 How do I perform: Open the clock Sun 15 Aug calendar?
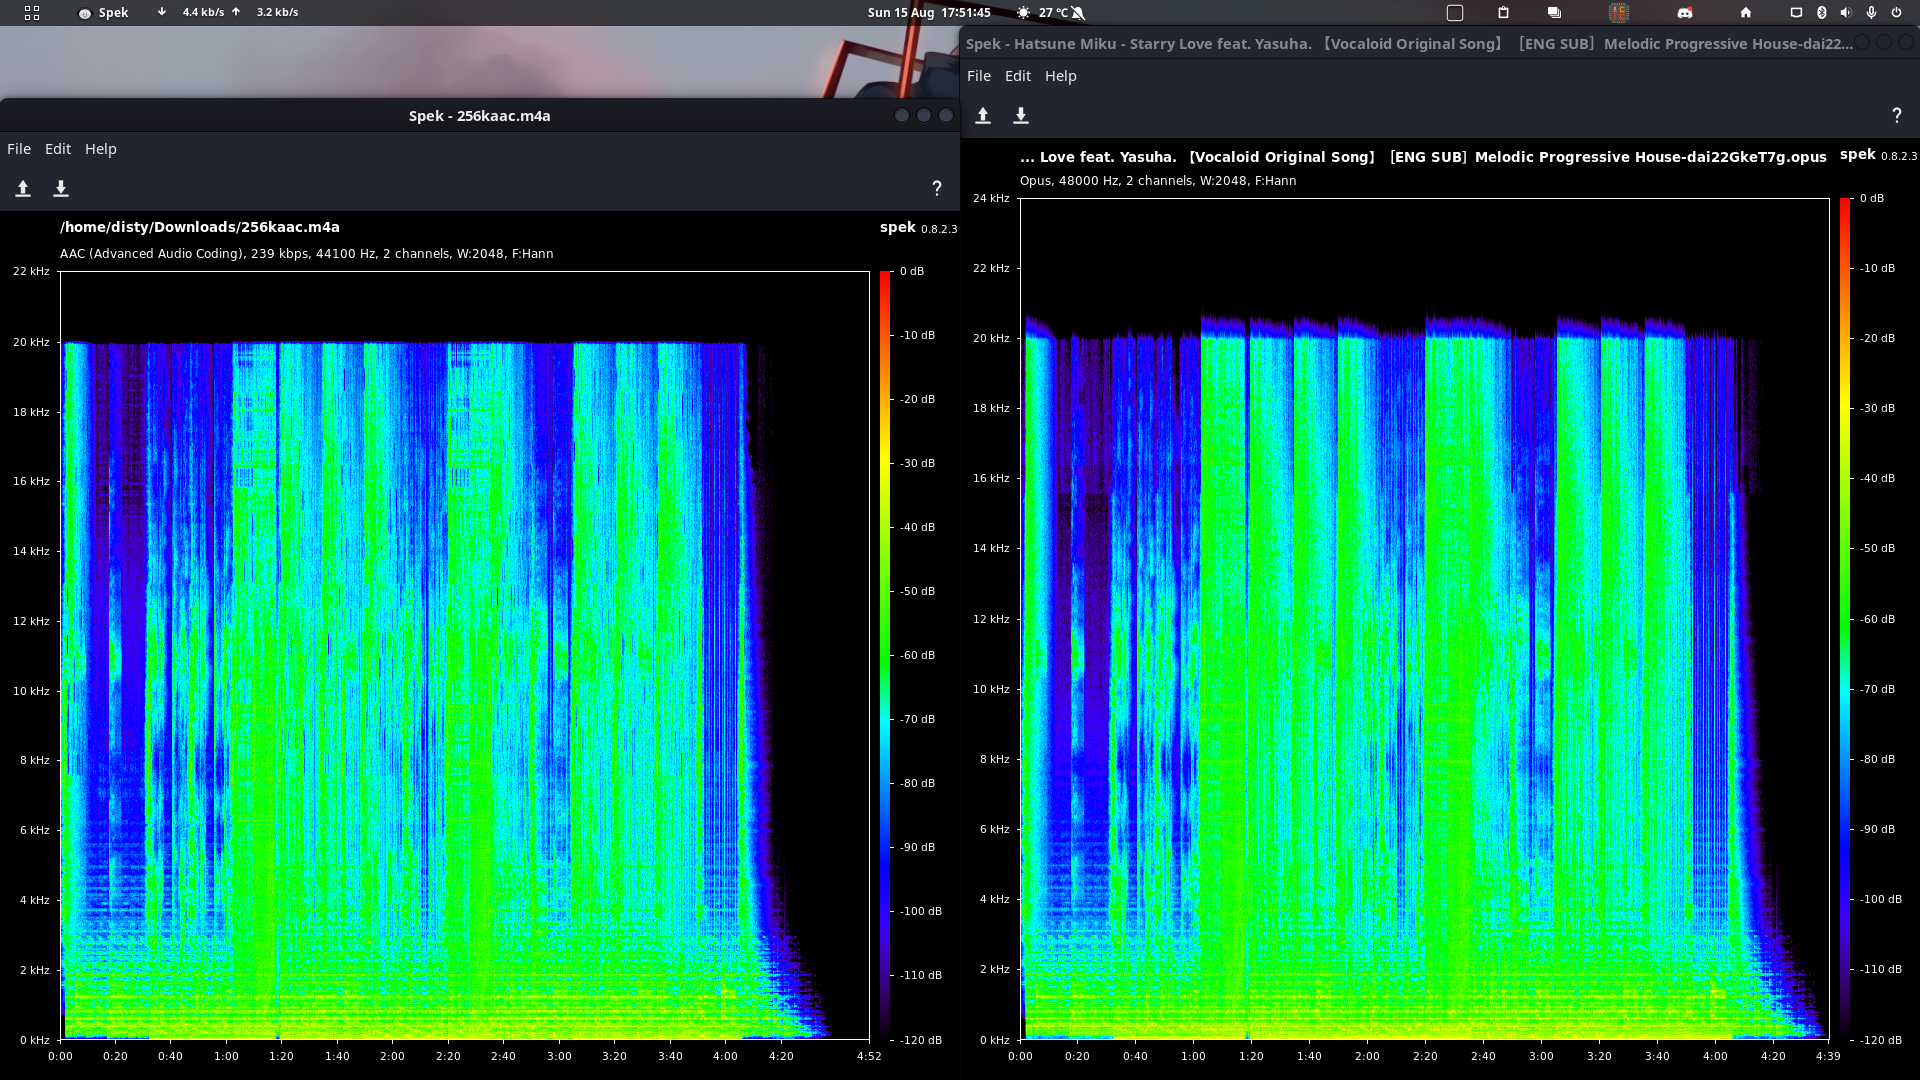(x=929, y=13)
